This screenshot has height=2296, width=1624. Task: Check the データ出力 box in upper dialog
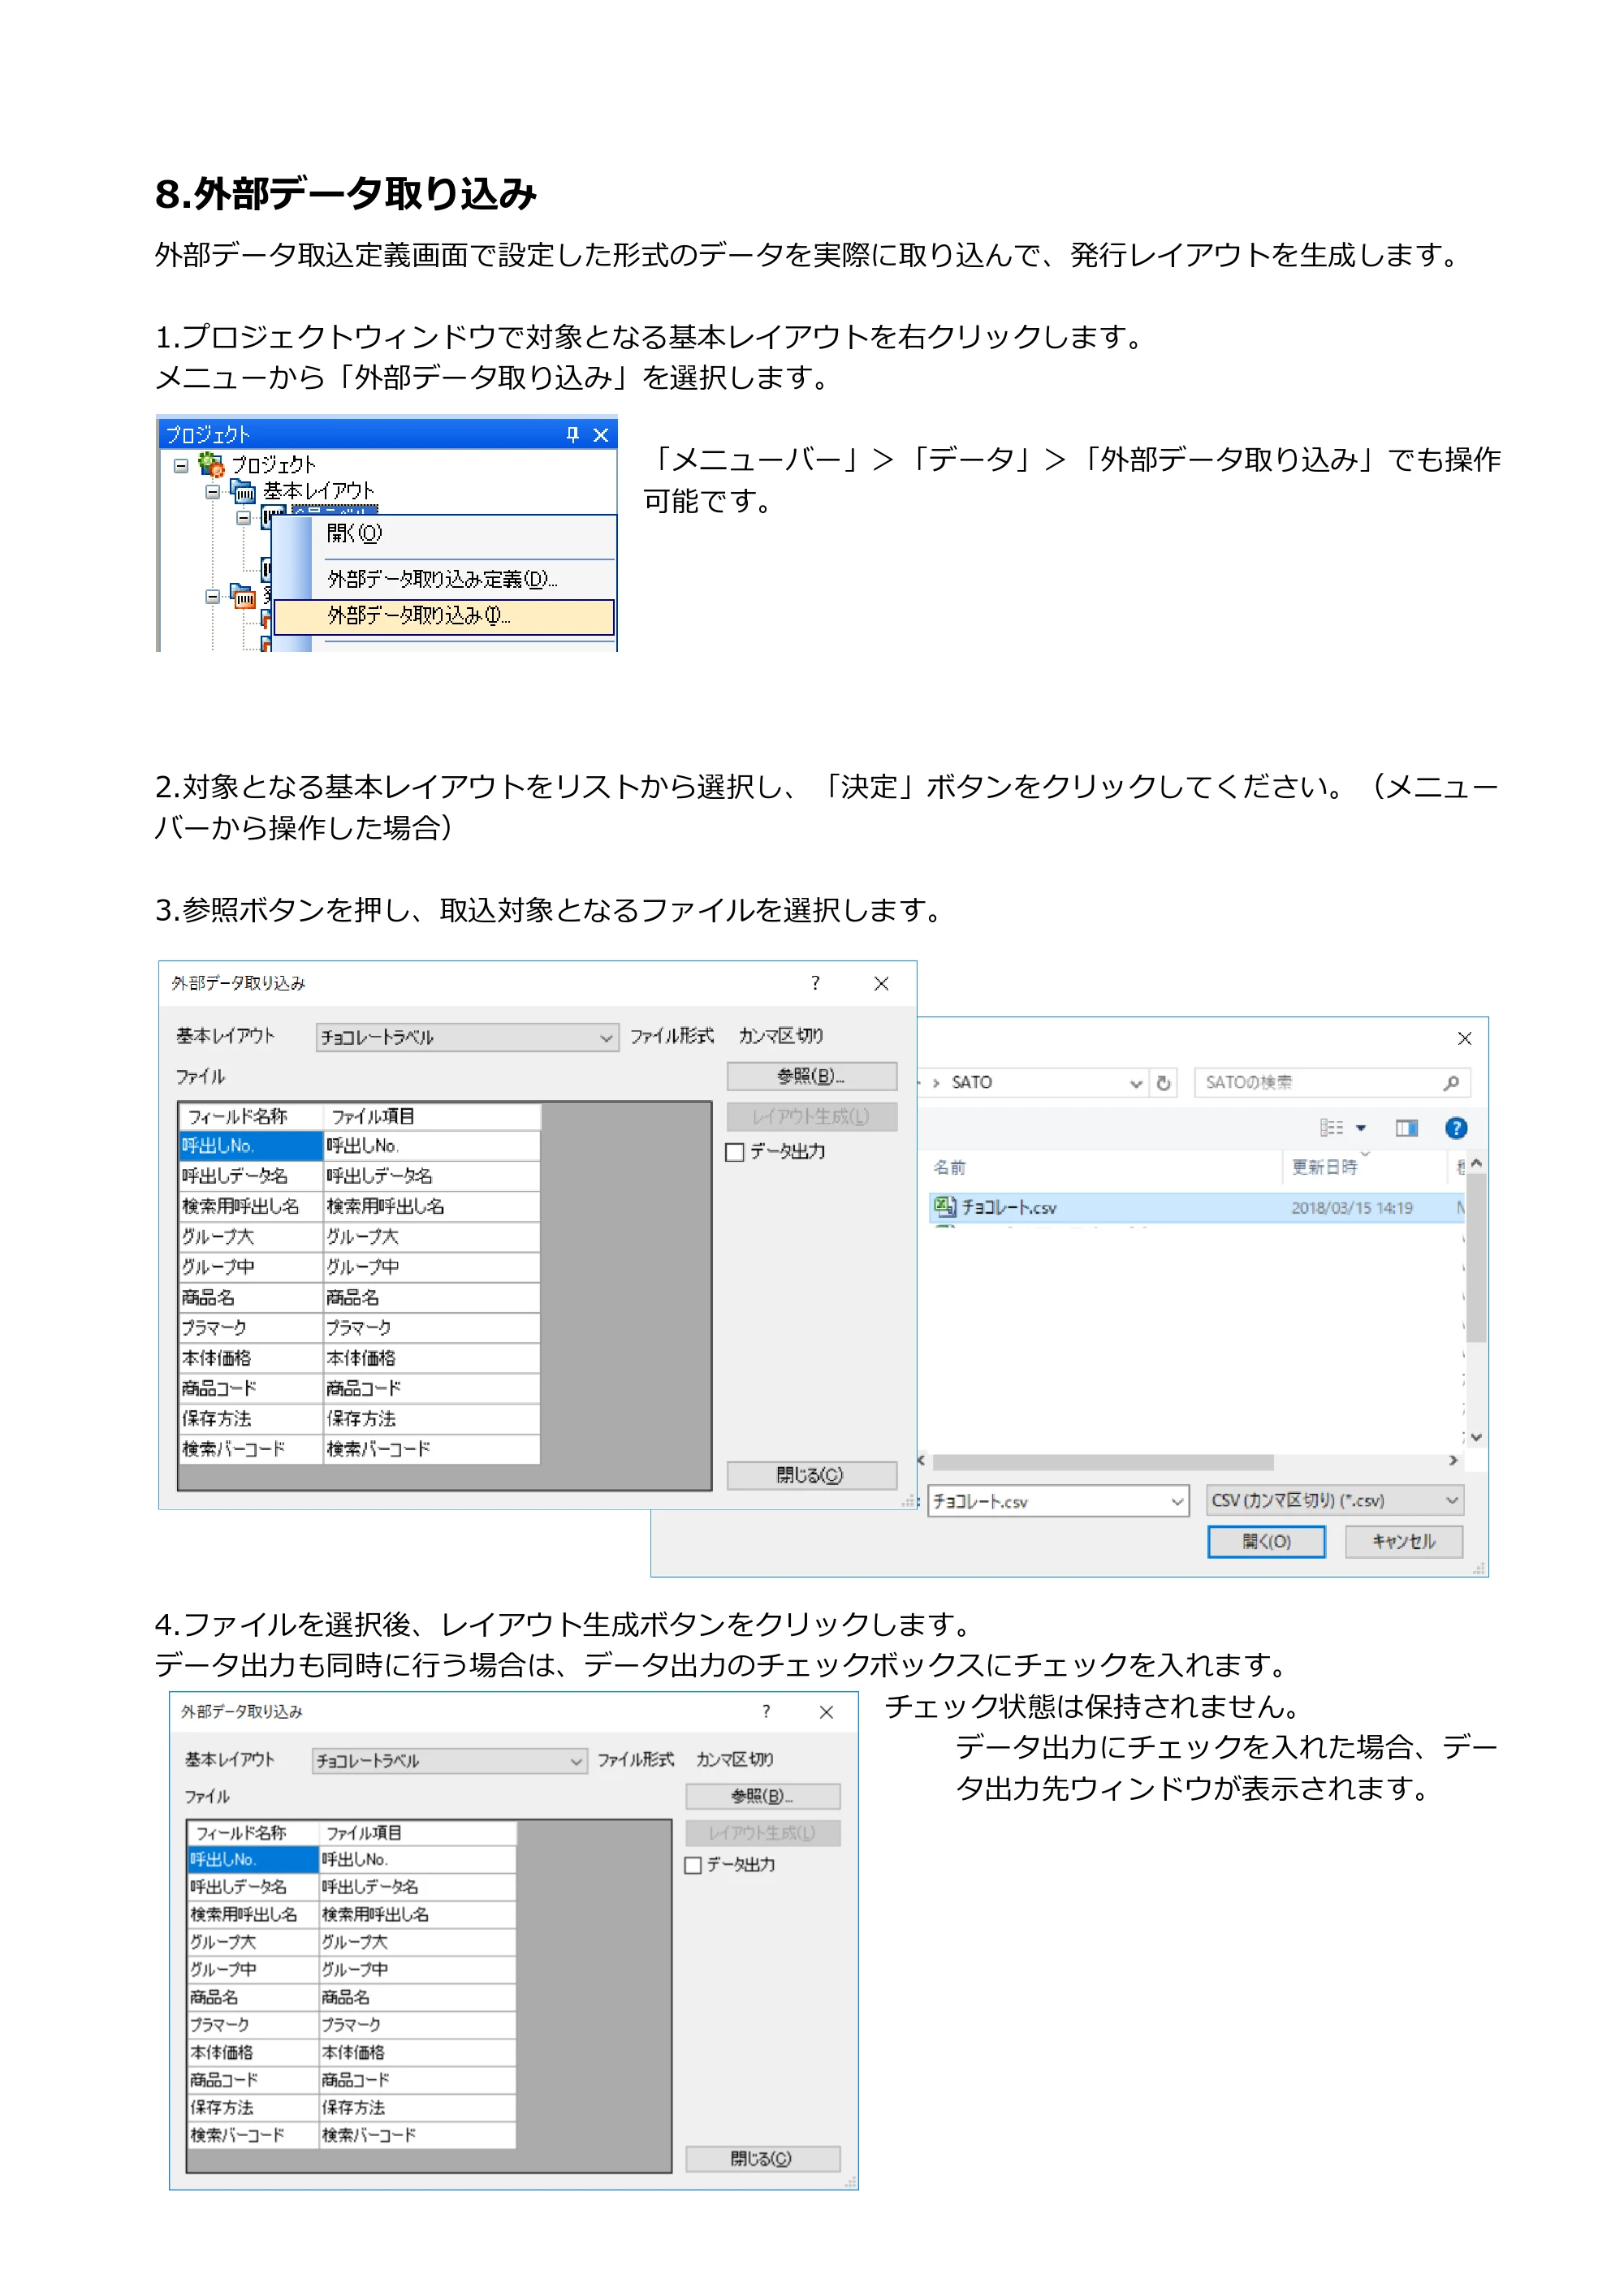coord(735,1152)
